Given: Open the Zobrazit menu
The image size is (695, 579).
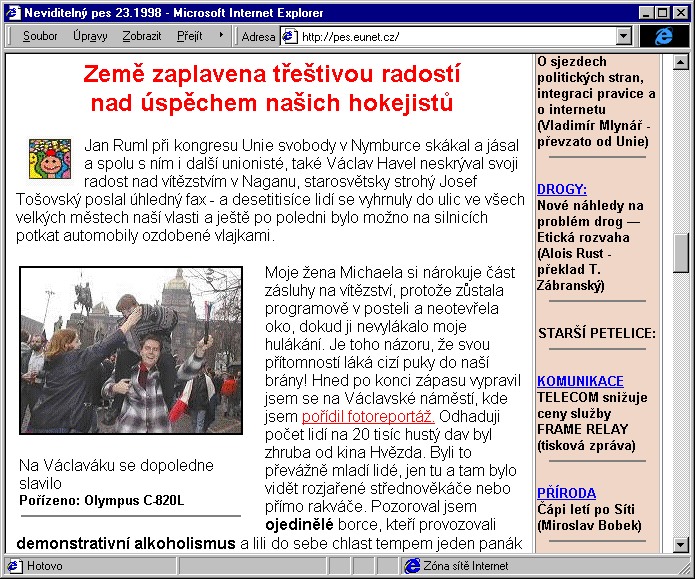Looking at the screenshot, I should click(x=142, y=36).
